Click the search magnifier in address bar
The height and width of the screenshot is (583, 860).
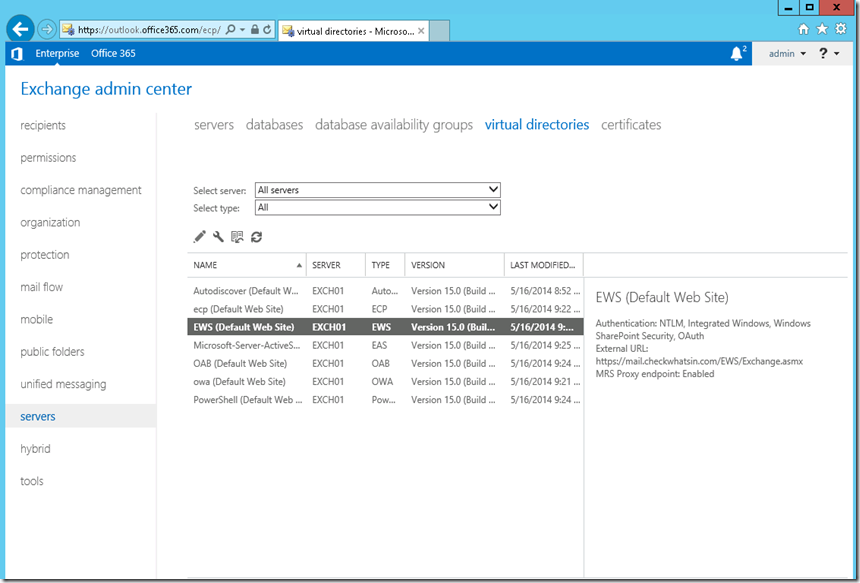[x=231, y=30]
